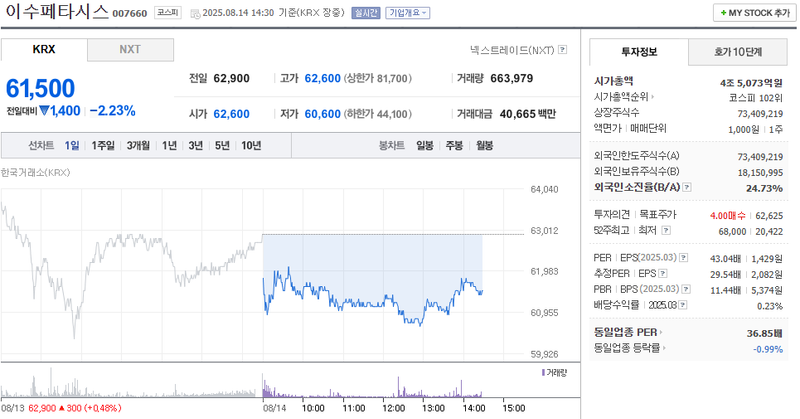Click -0.99% sector change rate
Viewport: 800px width, 419px height.
(x=768, y=350)
